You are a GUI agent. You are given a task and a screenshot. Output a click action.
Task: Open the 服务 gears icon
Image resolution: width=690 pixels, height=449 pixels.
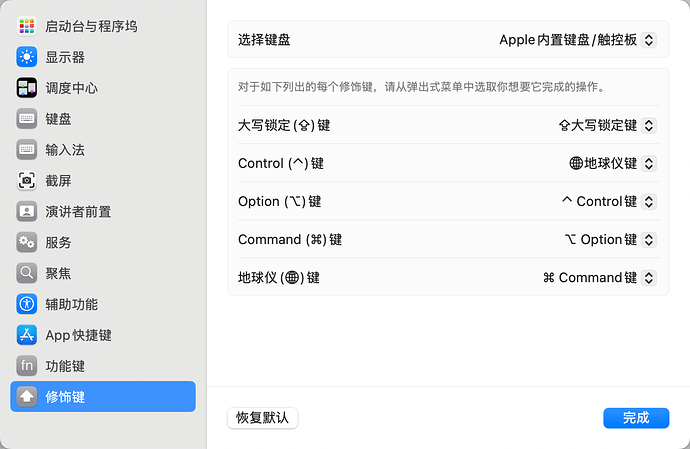point(26,242)
